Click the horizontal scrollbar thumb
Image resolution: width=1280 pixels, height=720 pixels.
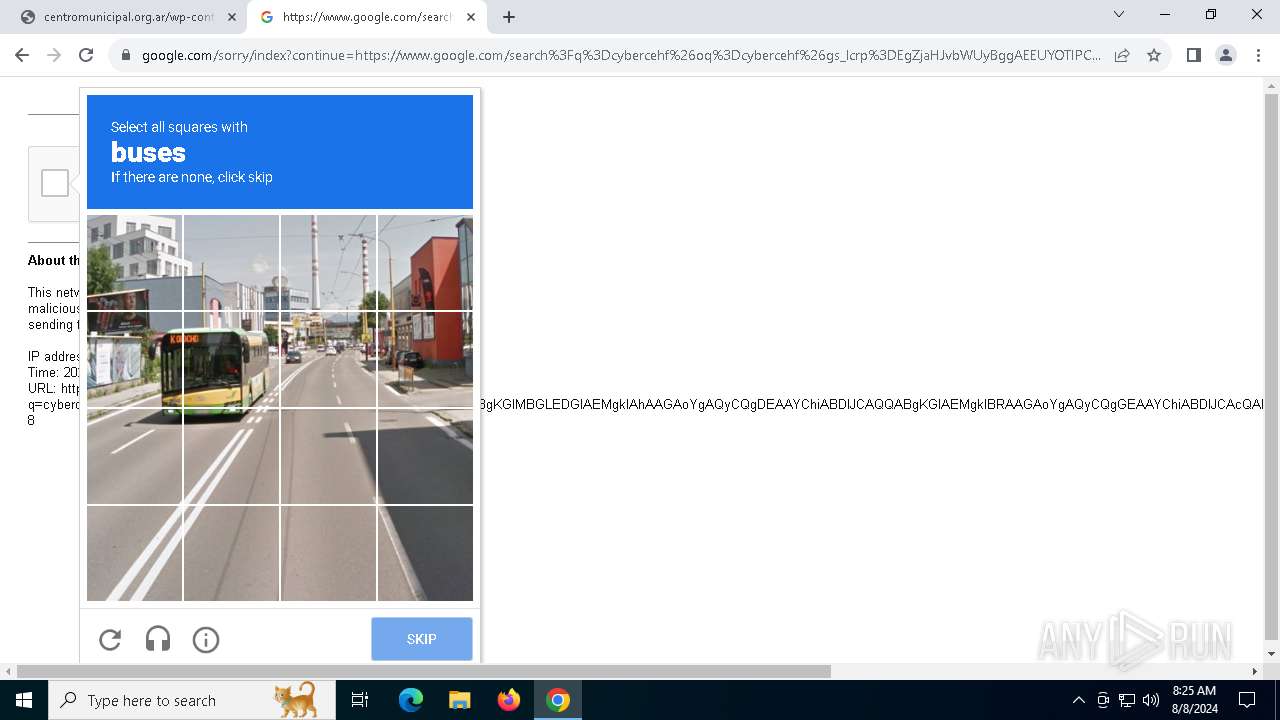pyautogui.click(x=424, y=671)
